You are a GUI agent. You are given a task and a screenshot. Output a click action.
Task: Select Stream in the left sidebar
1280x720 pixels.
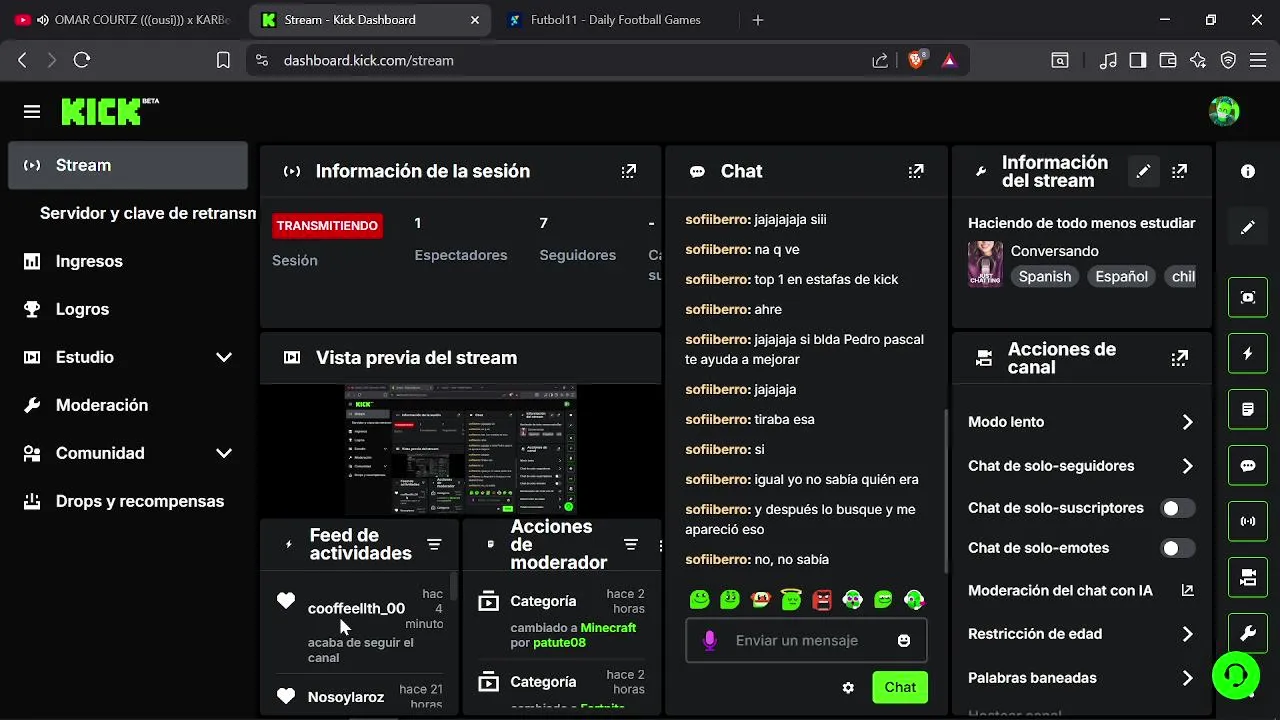[x=128, y=165]
